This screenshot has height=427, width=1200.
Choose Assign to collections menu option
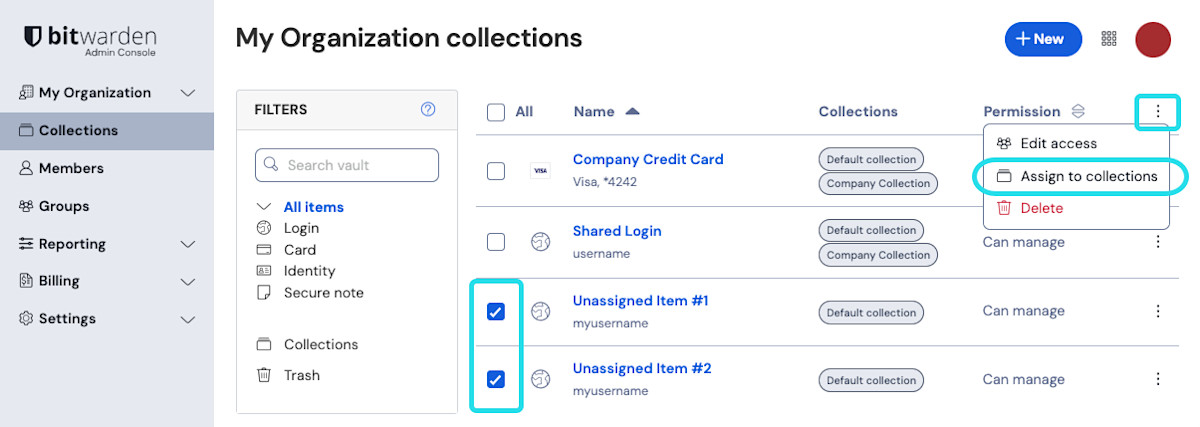[1088, 176]
